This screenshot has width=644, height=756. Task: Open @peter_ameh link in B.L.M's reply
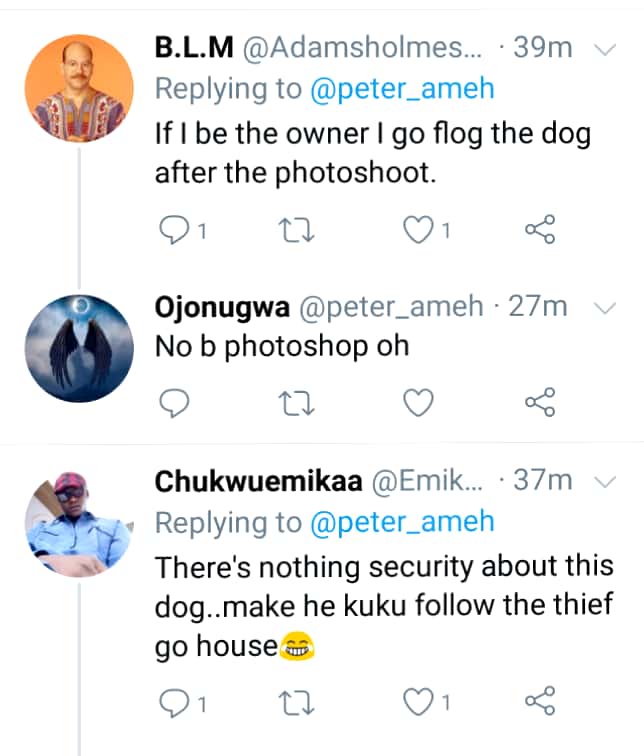tap(401, 89)
